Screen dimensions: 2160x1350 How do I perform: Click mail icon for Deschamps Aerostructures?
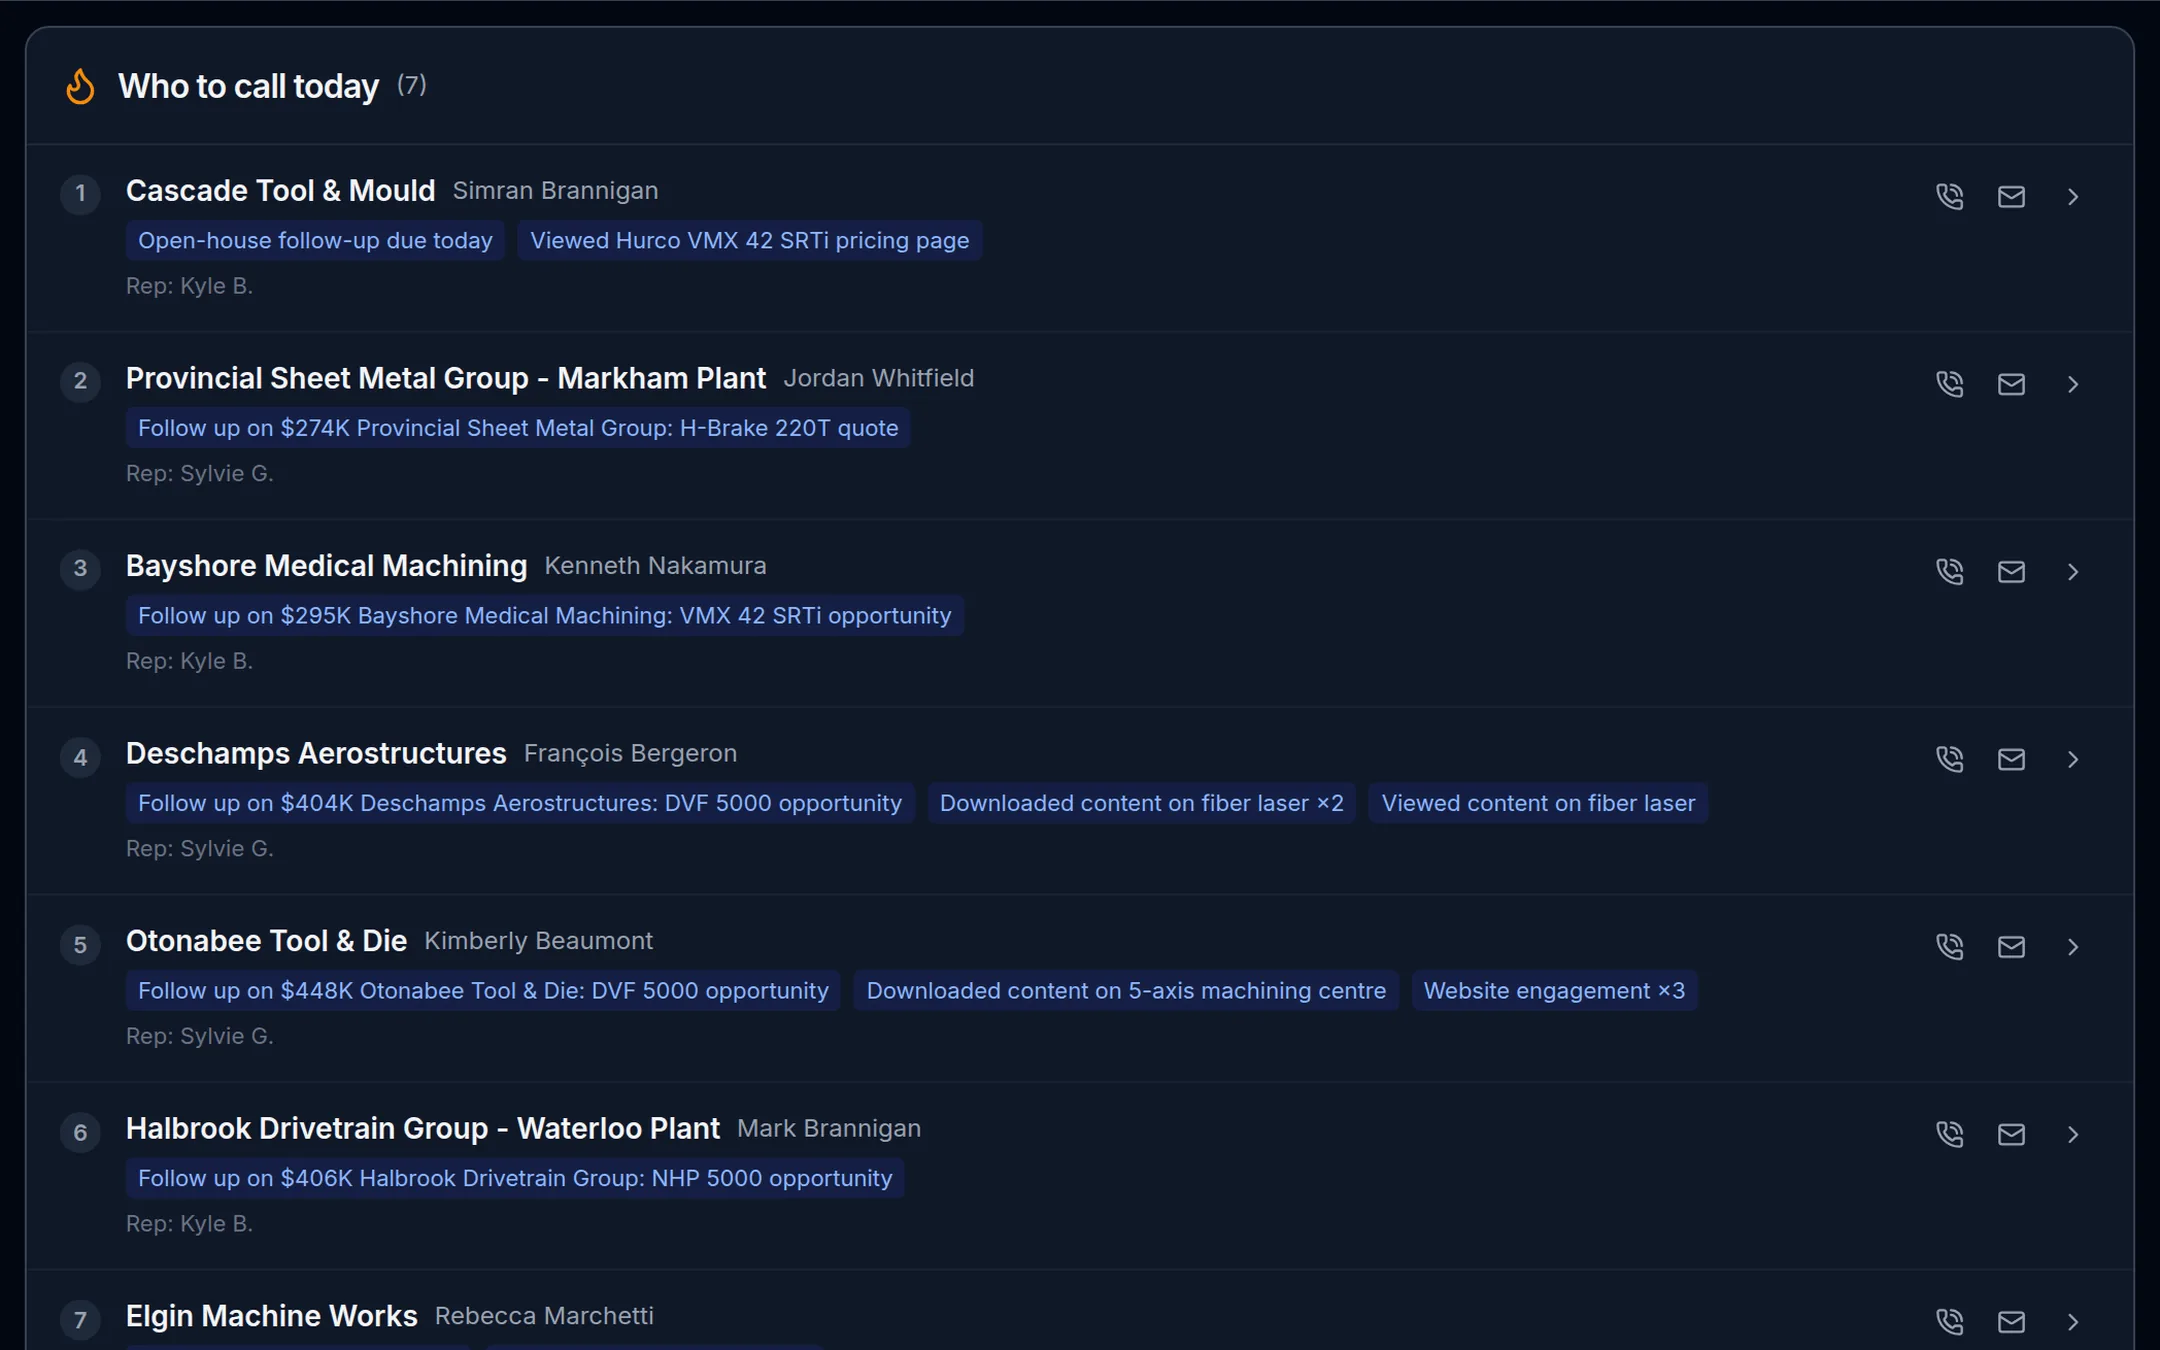[x=2011, y=759]
